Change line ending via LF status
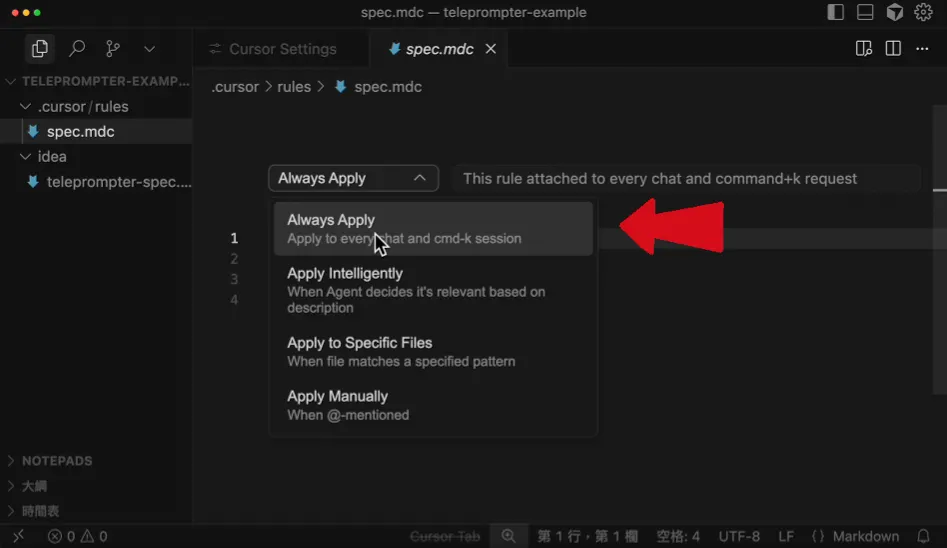947x548 pixels. tap(786, 536)
